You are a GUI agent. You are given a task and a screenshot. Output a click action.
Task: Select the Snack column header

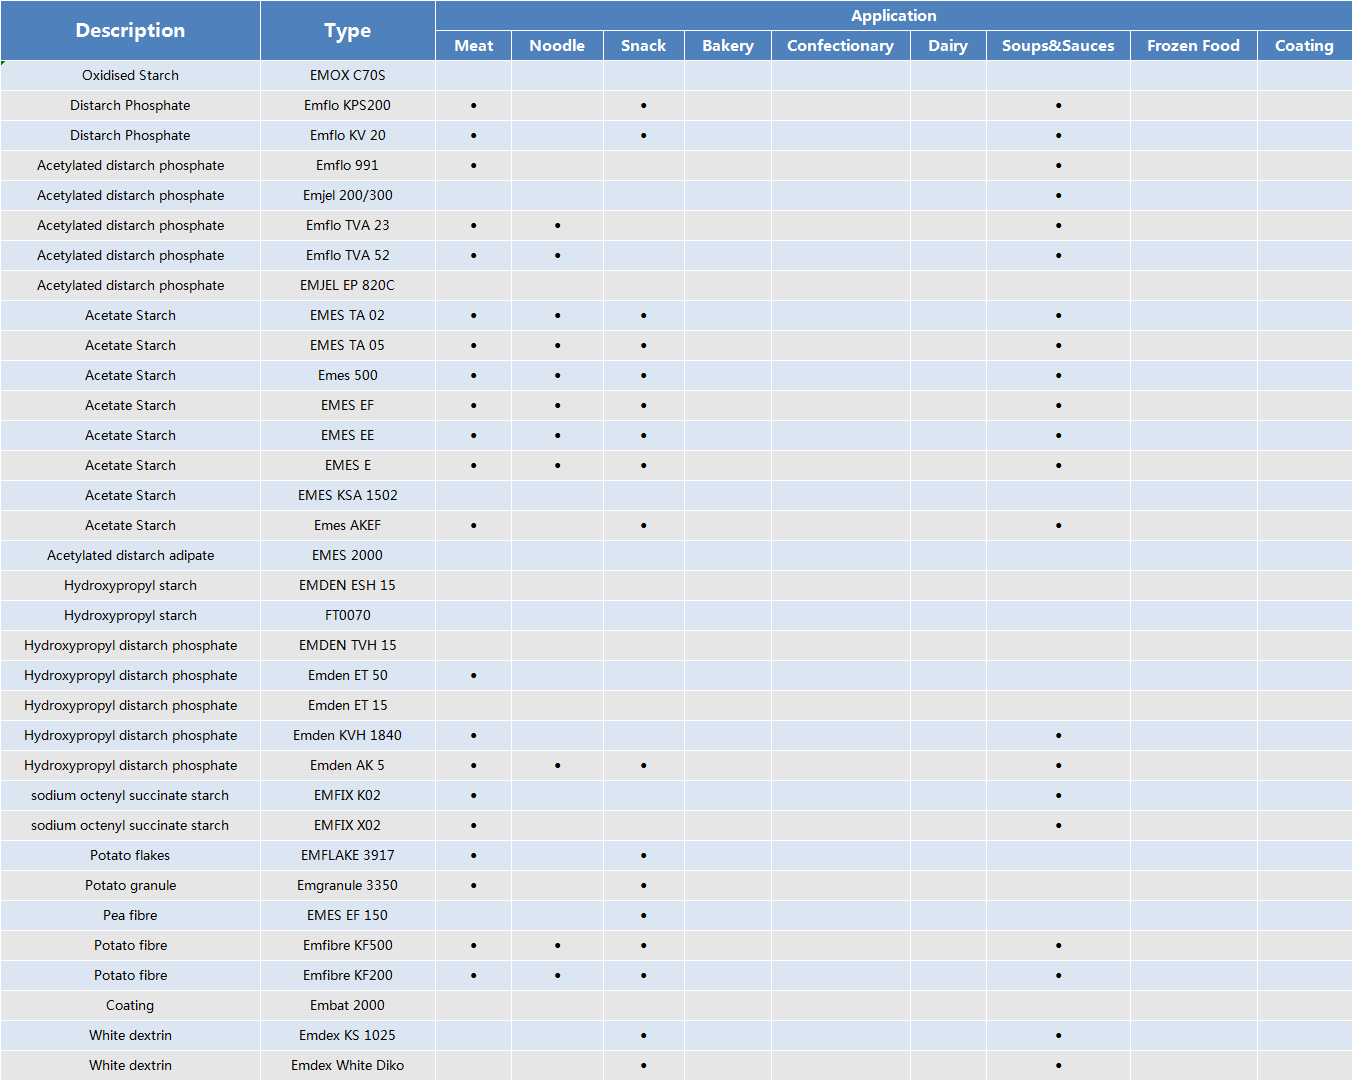point(643,45)
